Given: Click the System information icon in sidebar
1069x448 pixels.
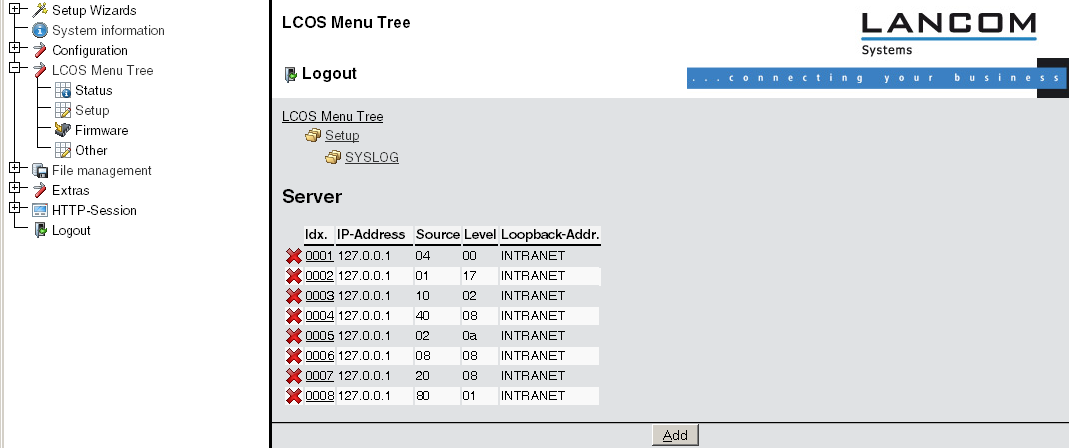Looking at the screenshot, I should [x=40, y=30].
